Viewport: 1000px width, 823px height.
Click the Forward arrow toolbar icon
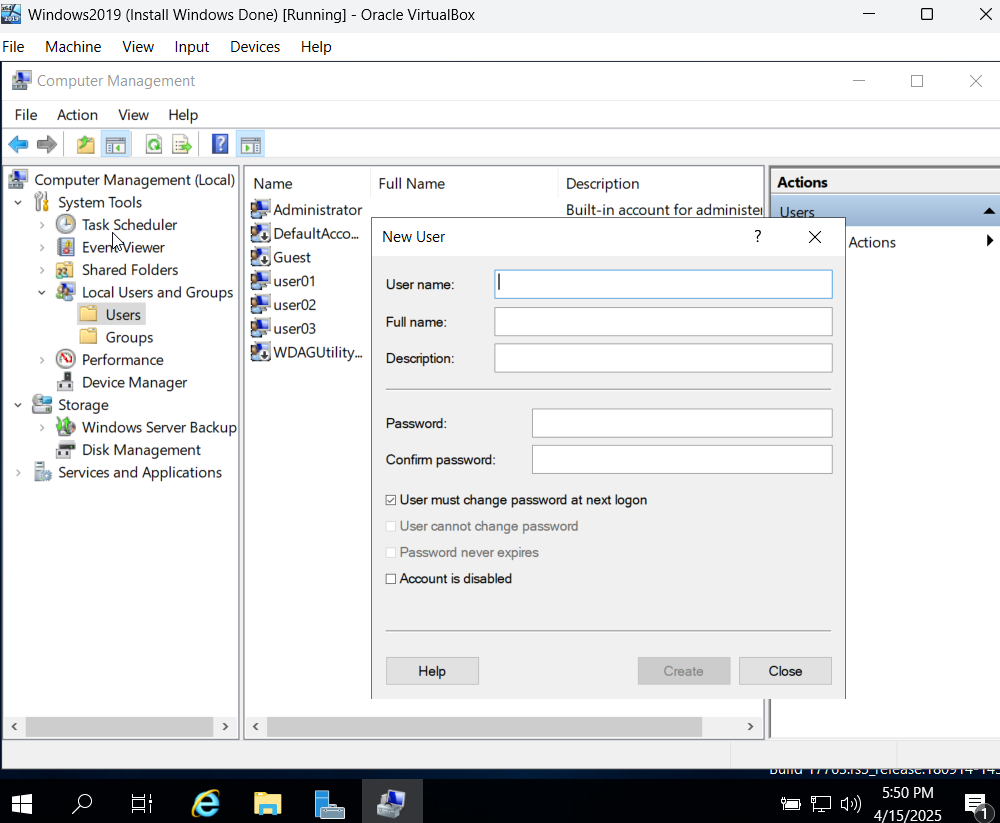pyautogui.click(x=47, y=145)
